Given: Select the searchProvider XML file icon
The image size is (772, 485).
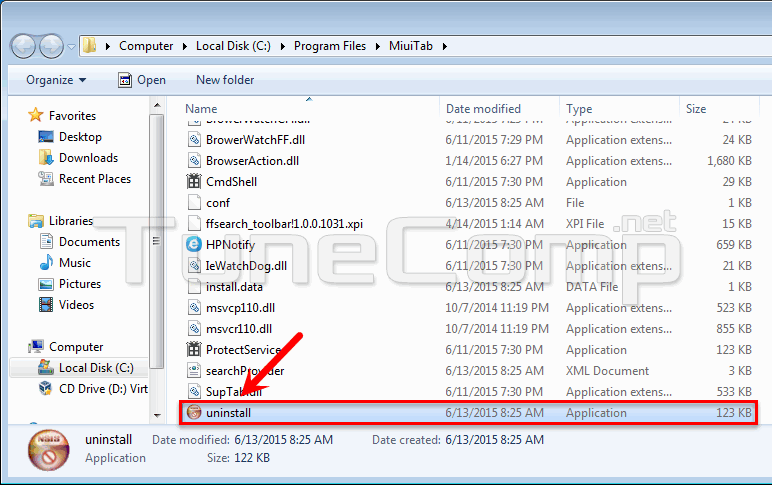Looking at the screenshot, I should click(x=194, y=371).
